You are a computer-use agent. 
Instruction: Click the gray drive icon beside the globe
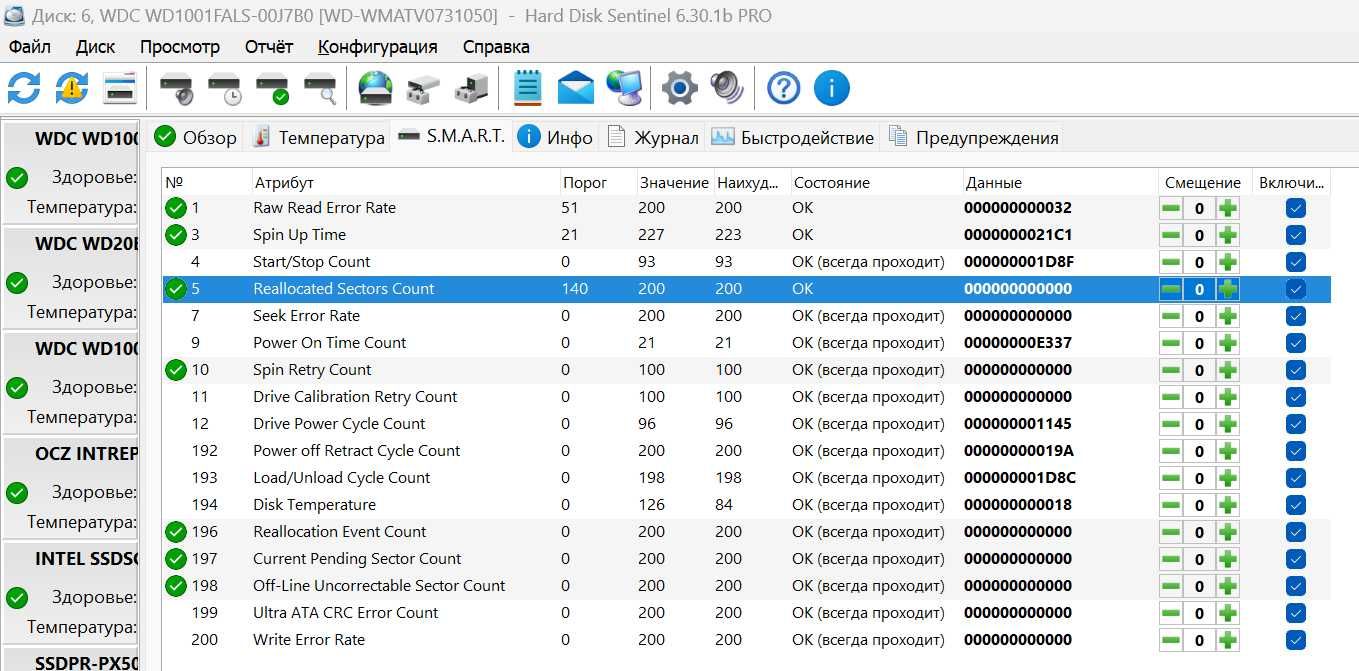coord(423,89)
